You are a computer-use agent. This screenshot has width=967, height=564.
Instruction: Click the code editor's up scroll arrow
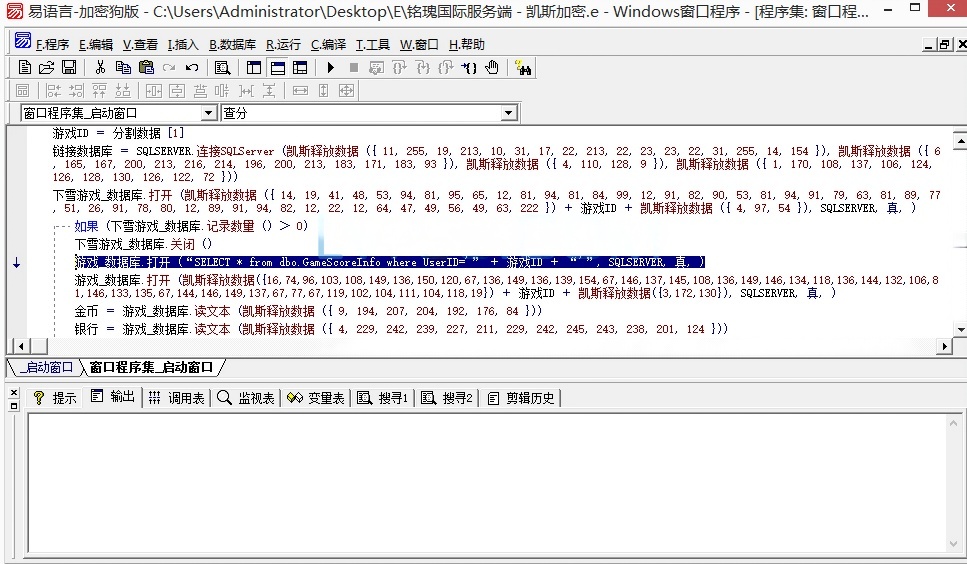(960, 141)
